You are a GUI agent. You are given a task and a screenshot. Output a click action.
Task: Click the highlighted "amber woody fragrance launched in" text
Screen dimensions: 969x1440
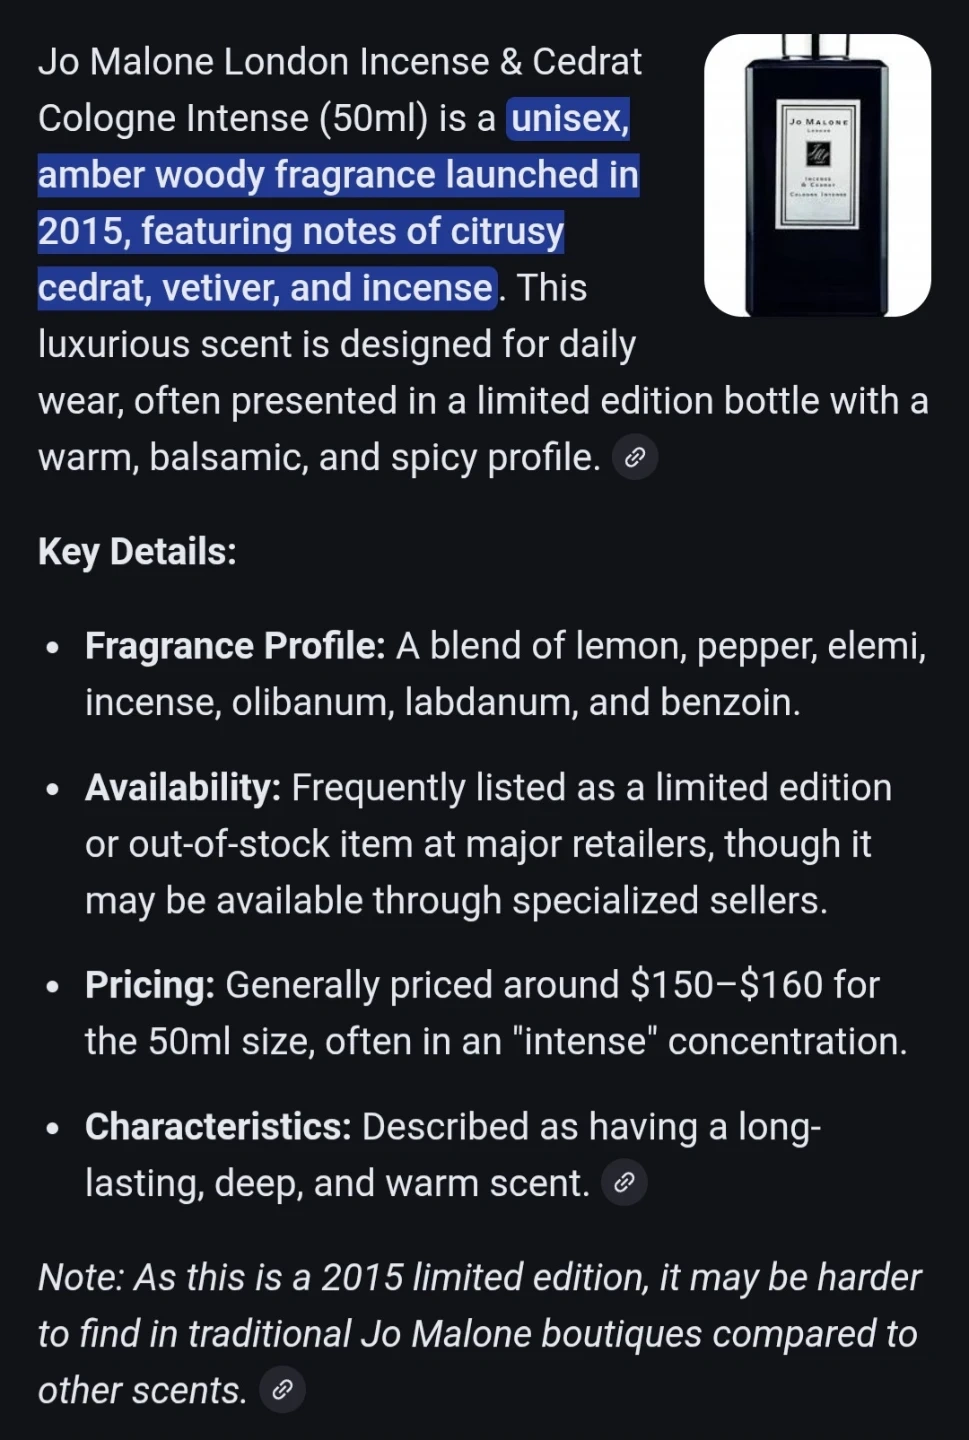coord(338,175)
